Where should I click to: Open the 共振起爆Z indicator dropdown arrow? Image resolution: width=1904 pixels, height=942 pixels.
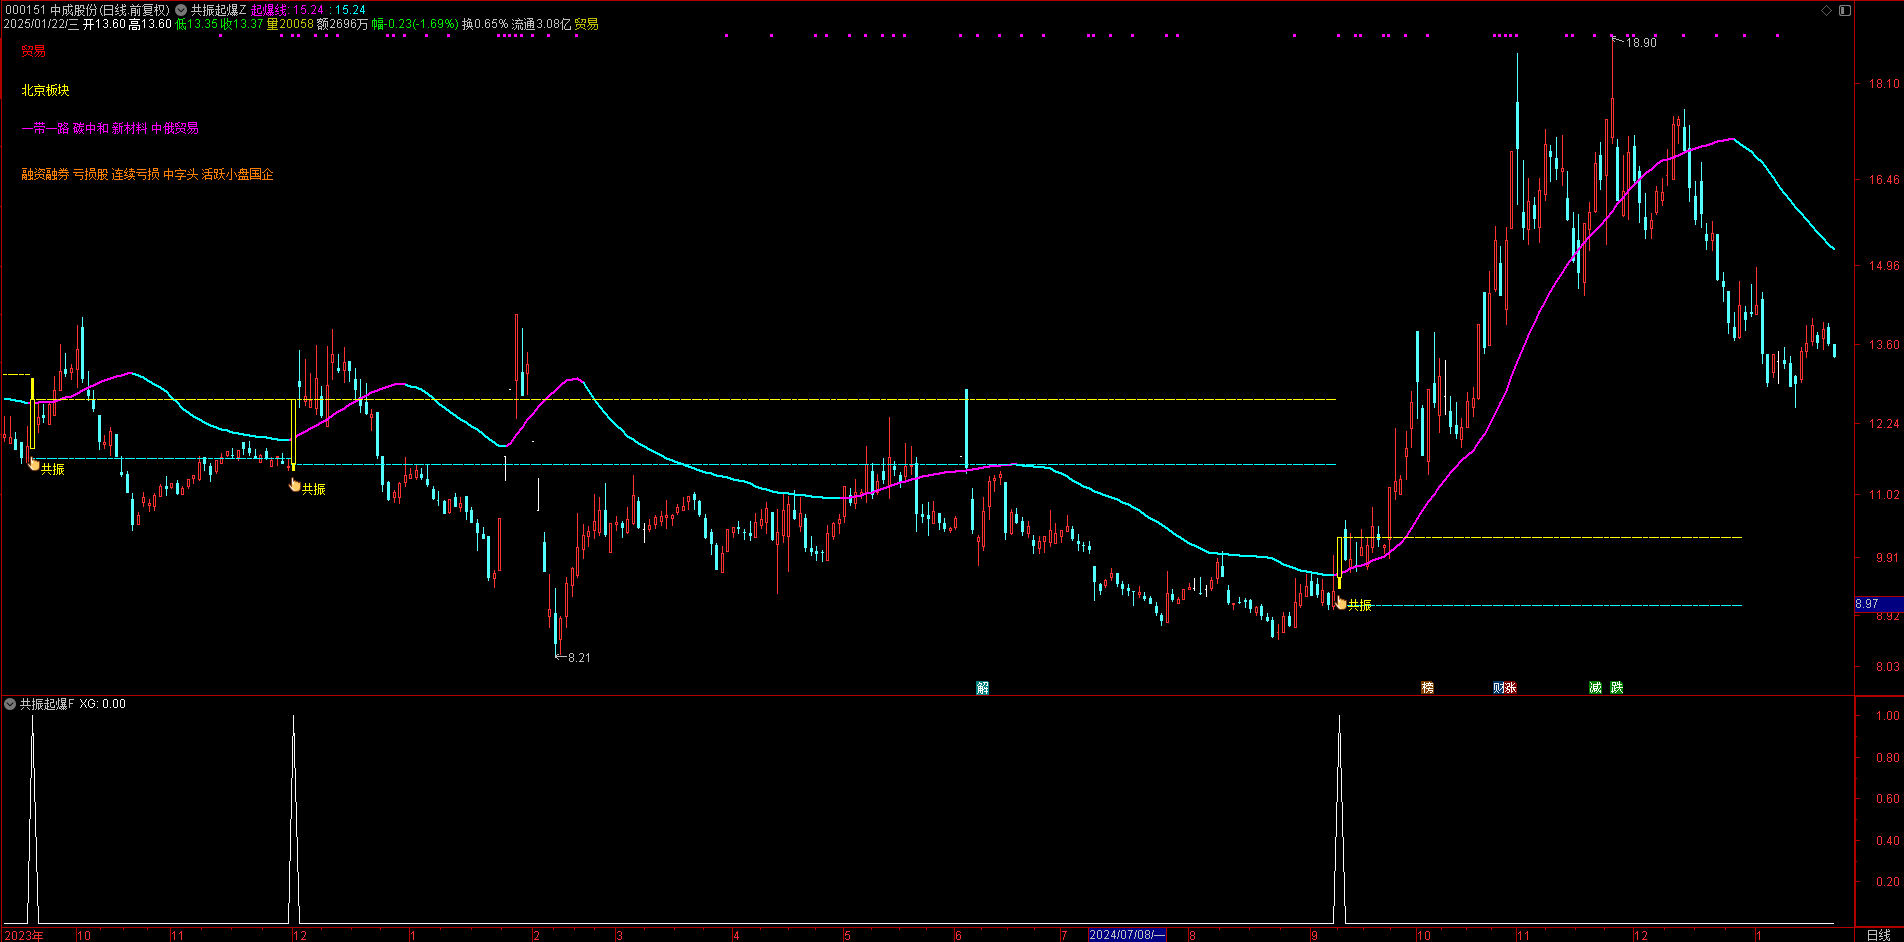click(x=181, y=10)
